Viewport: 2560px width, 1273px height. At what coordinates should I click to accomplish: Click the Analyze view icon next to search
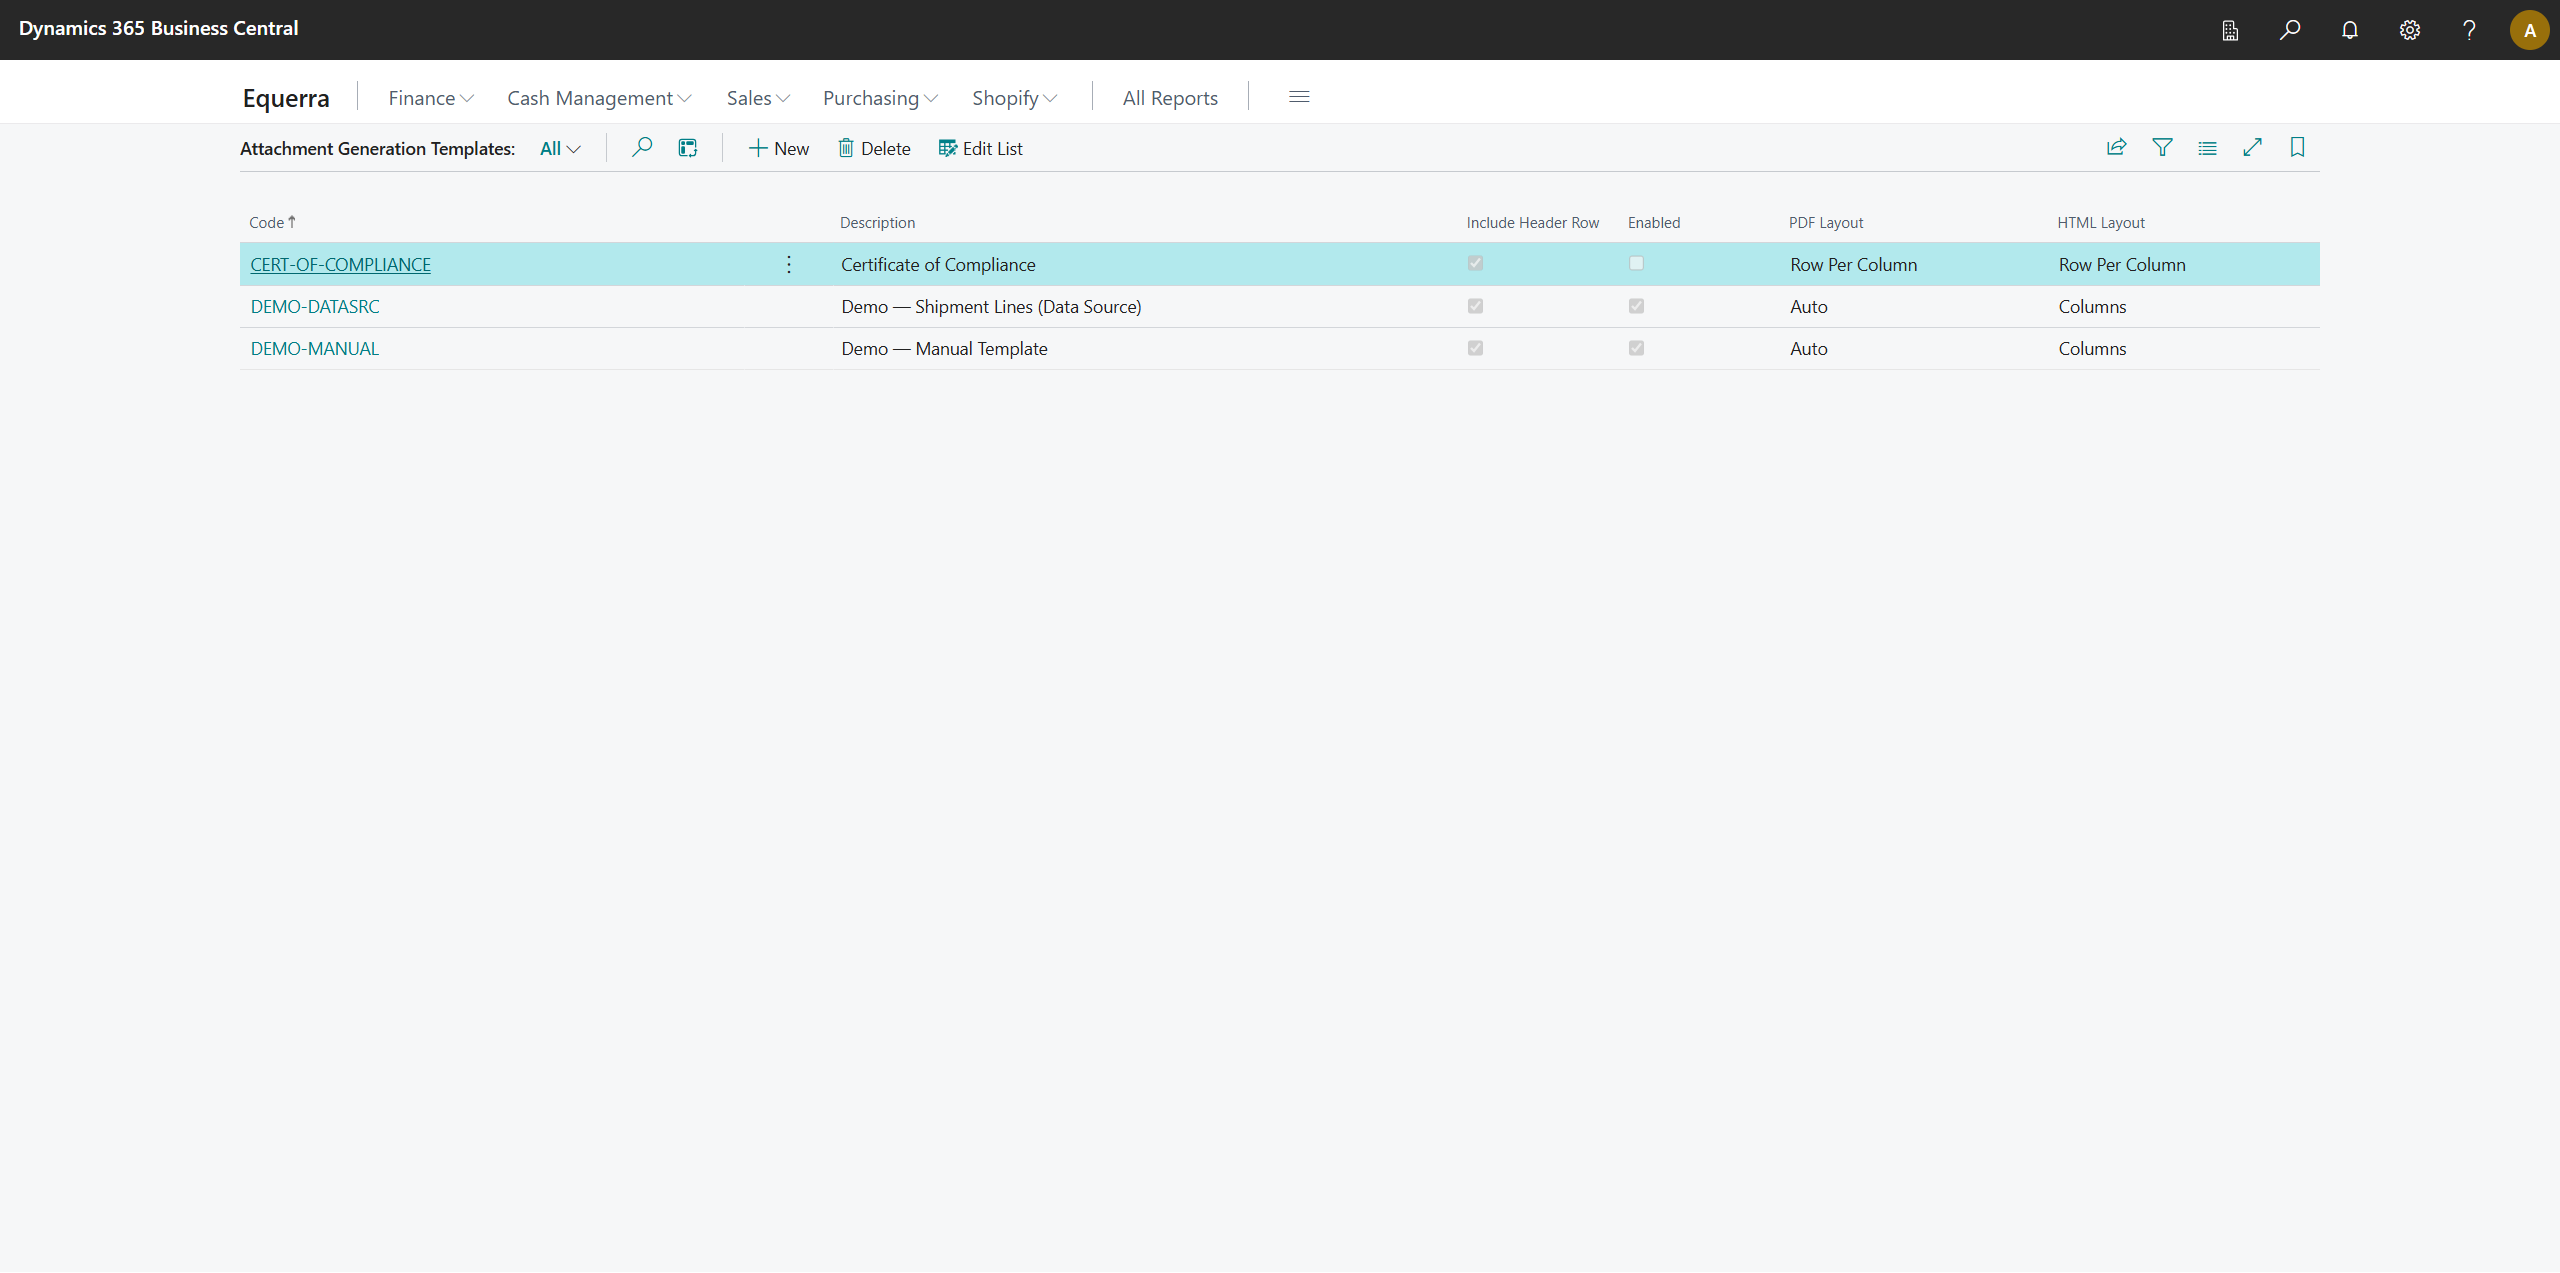click(688, 148)
